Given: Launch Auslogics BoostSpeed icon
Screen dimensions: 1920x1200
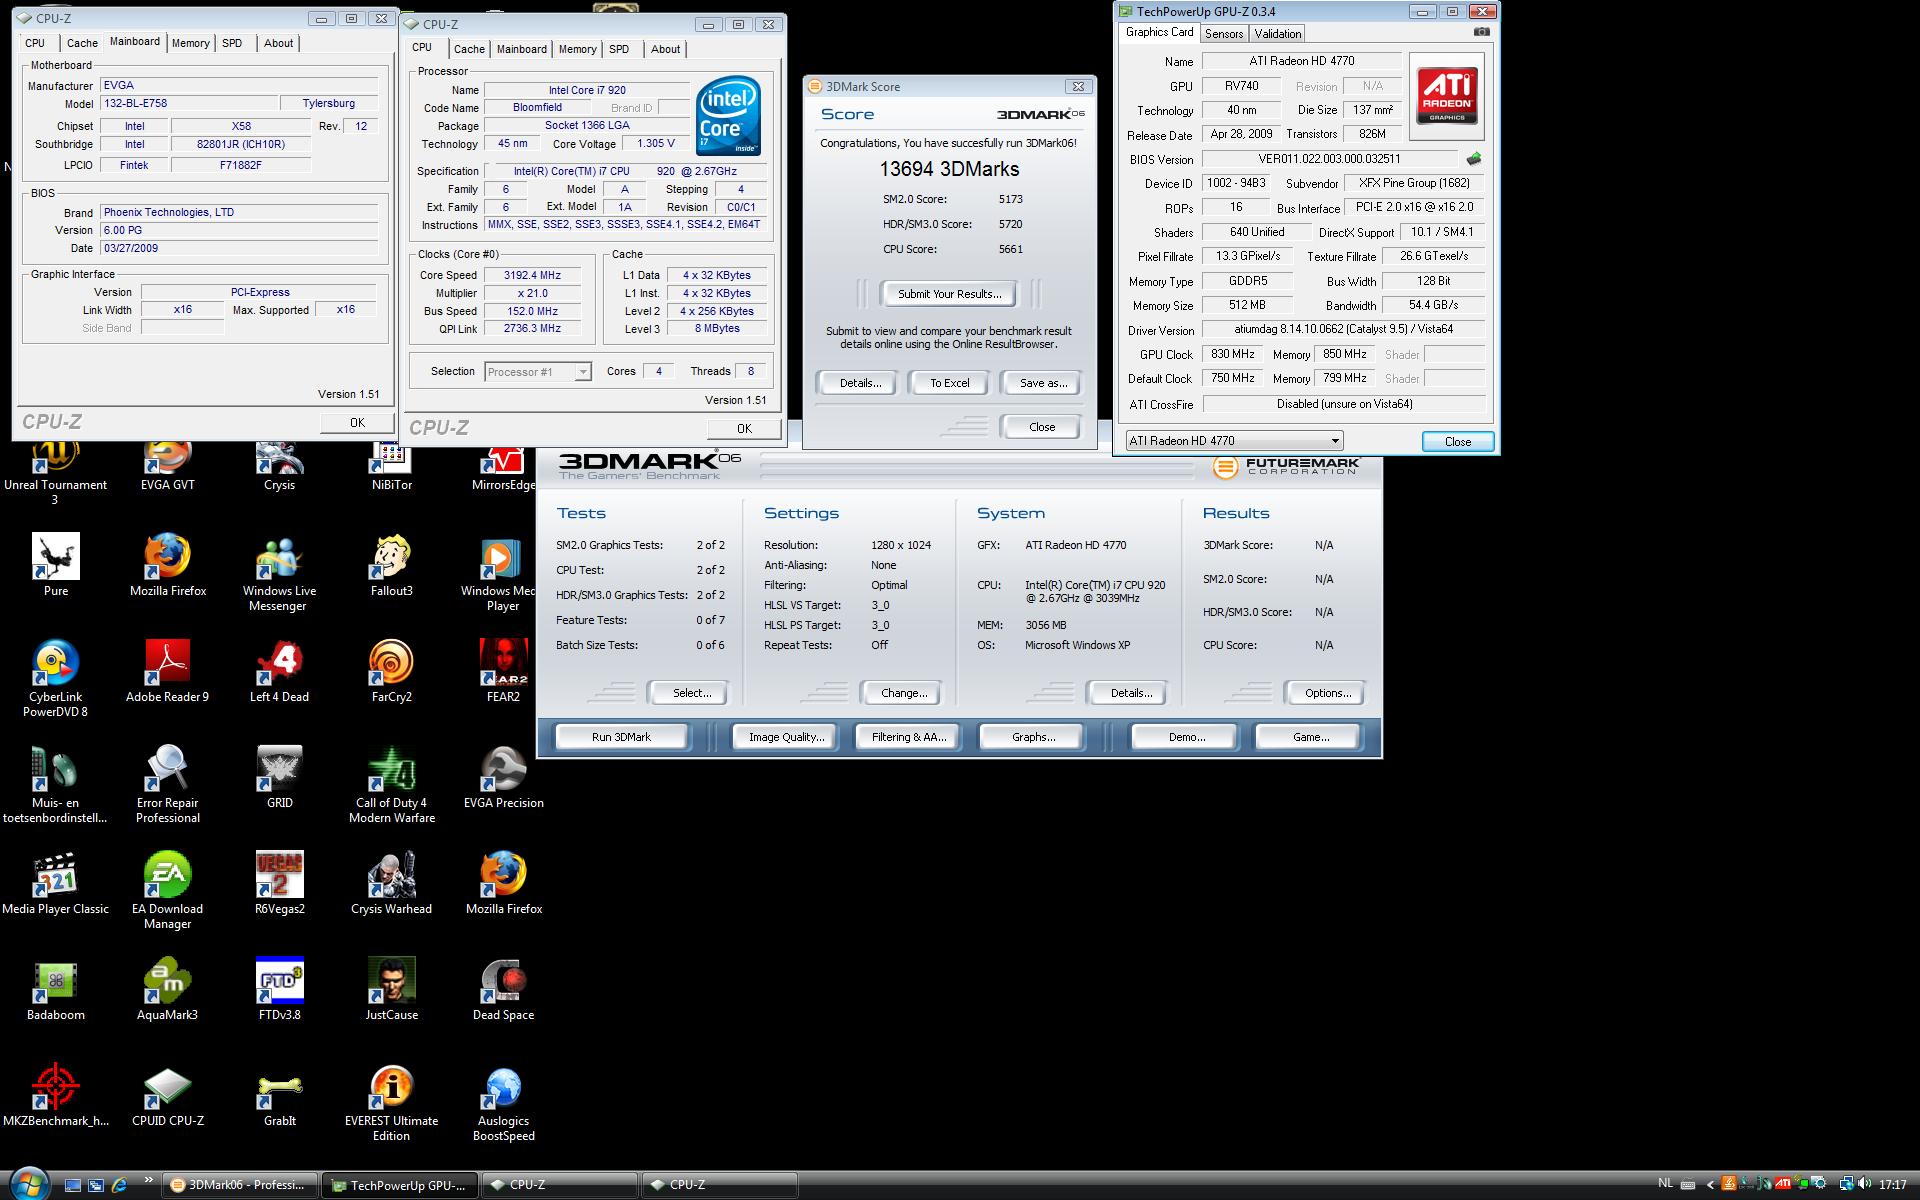Looking at the screenshot, I should click(503, 1102).
